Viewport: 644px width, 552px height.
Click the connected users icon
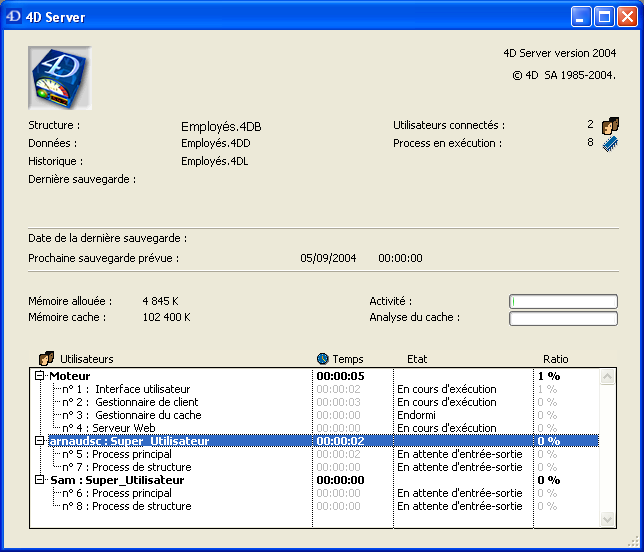pos(610,126)
